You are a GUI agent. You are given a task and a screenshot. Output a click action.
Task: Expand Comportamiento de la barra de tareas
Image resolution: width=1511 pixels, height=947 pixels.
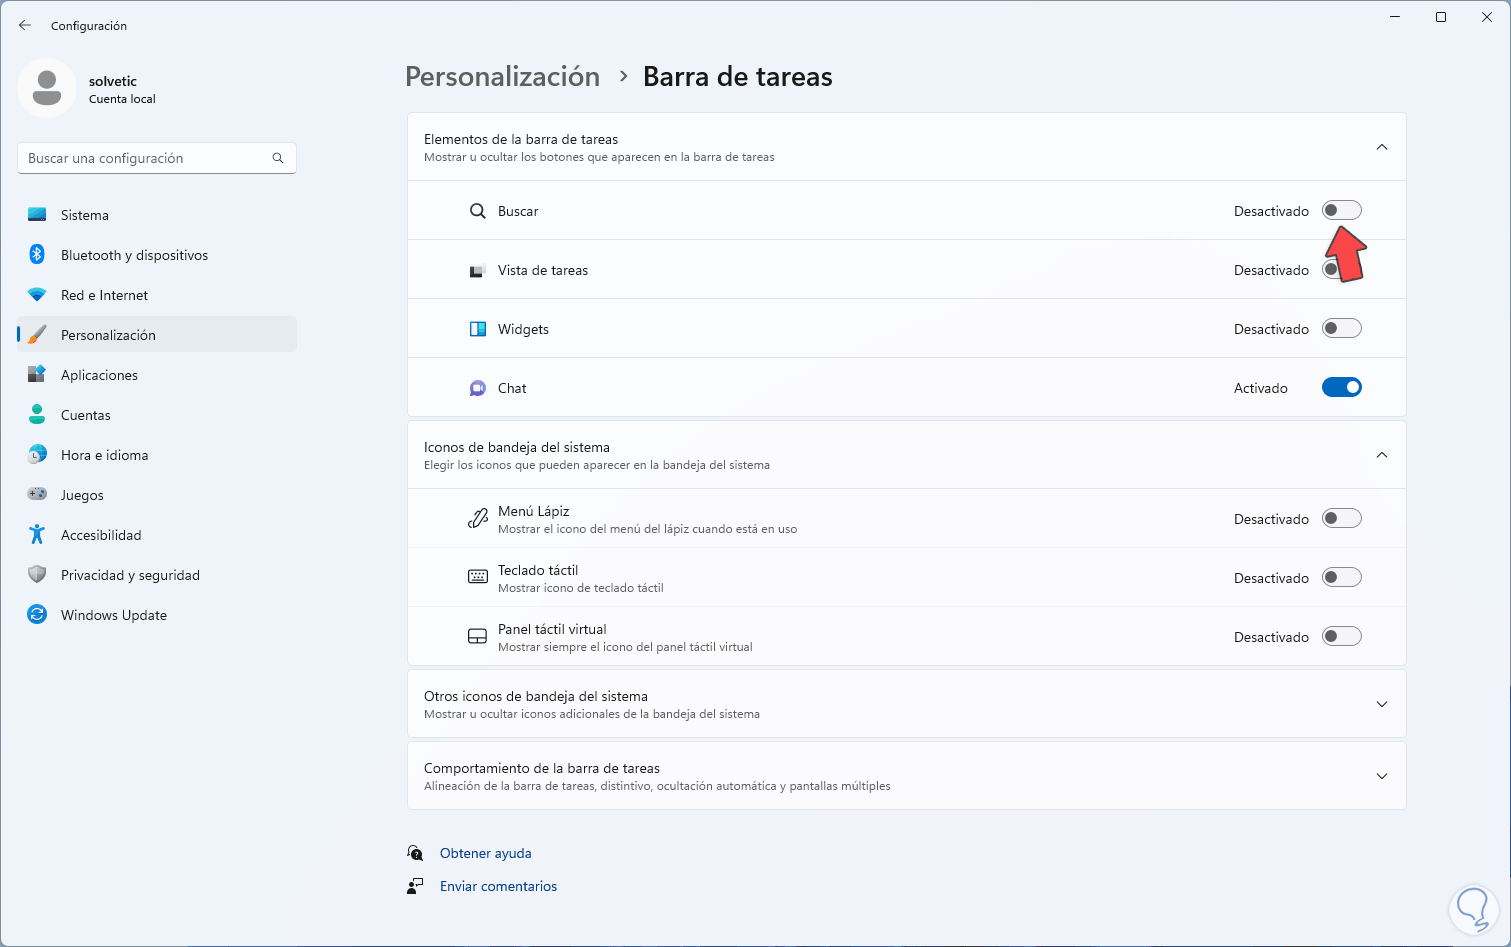pos(1381,776)
